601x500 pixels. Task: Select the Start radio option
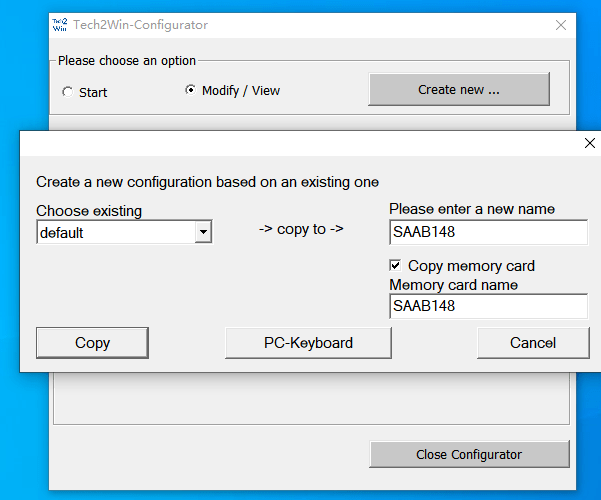tap(67, 92)
